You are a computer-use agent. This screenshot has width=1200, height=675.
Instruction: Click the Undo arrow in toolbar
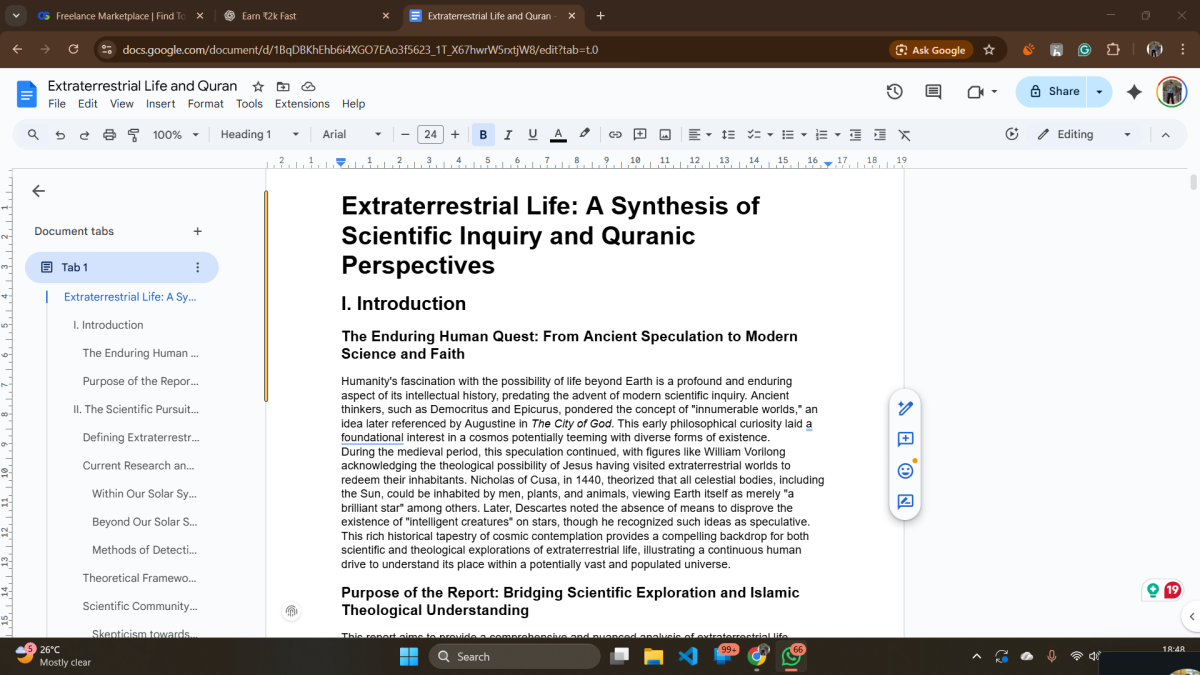(x=60, y=135)
